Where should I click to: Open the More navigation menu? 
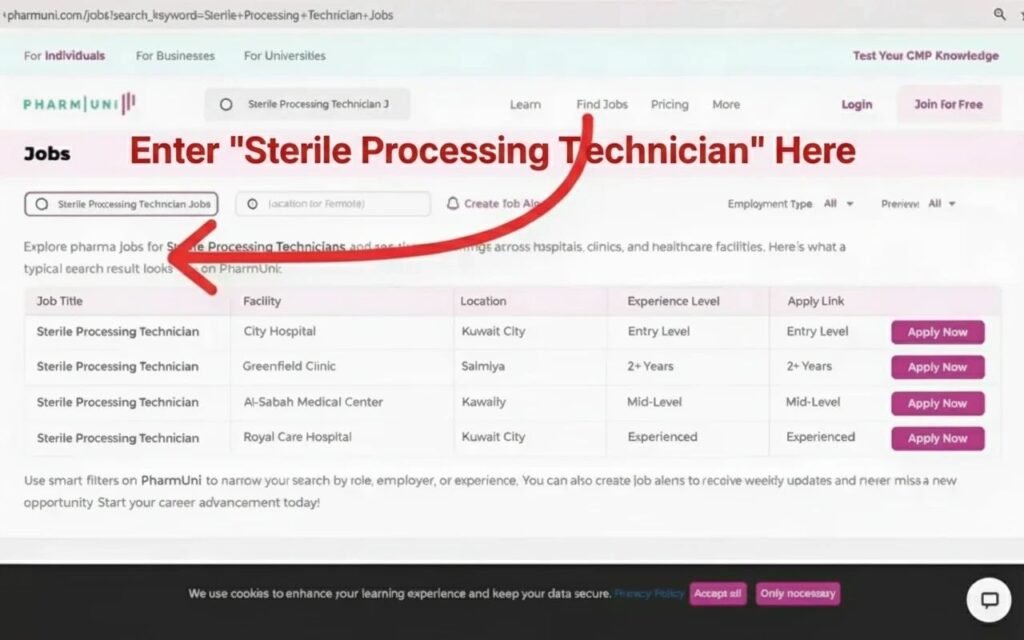pos(726,104)
